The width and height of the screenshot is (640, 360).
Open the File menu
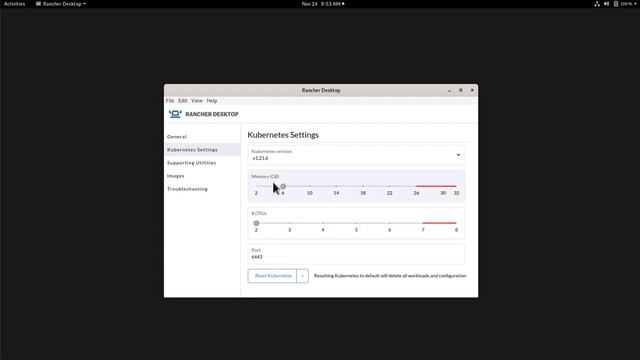pos(170,100)
